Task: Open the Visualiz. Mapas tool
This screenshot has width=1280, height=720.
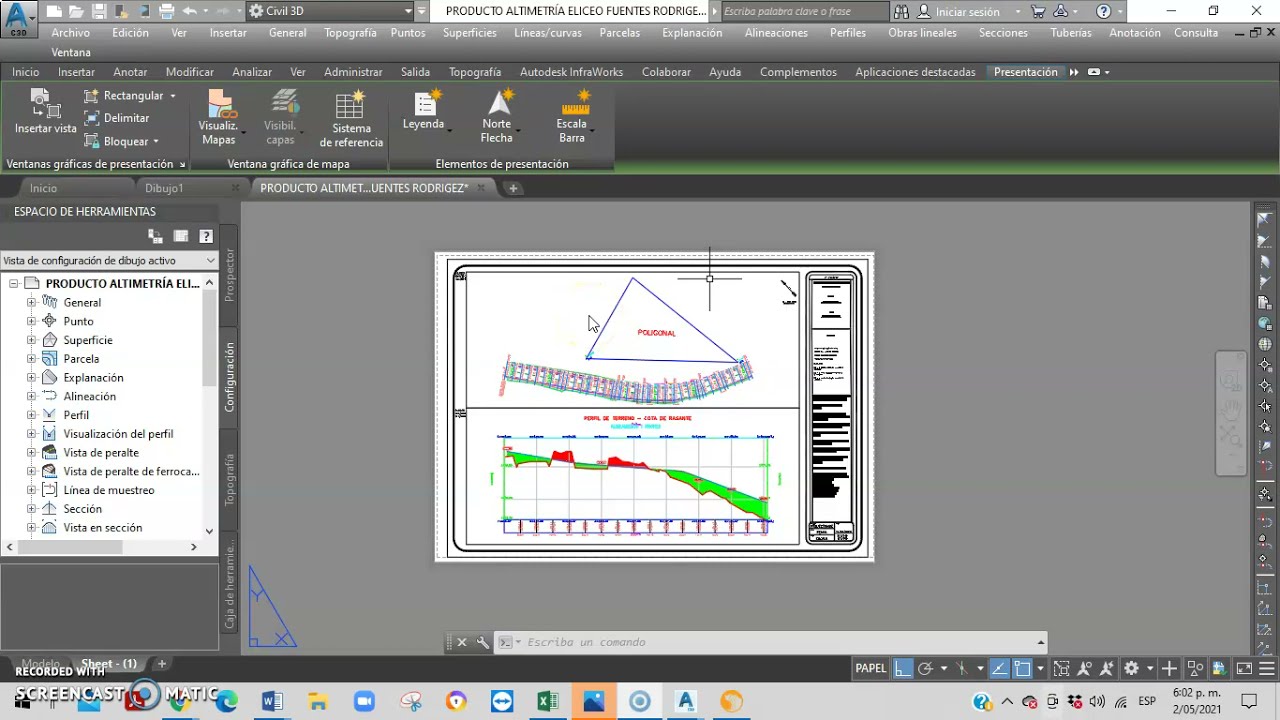Action: click(x=218, y=117)
